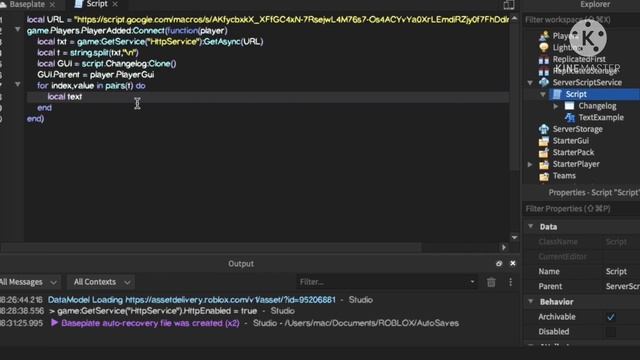Expand the StarterPlayer tree node
The image size is (640, 360).
(530, 164)
